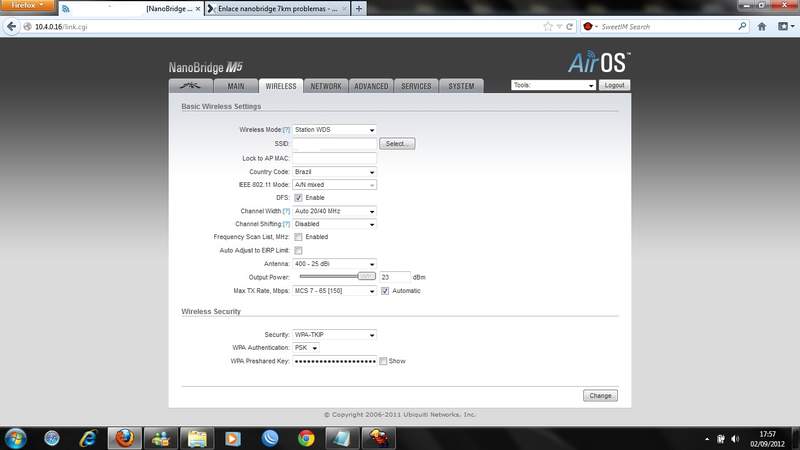Open the Channel Shifting help link

[286, 224]
